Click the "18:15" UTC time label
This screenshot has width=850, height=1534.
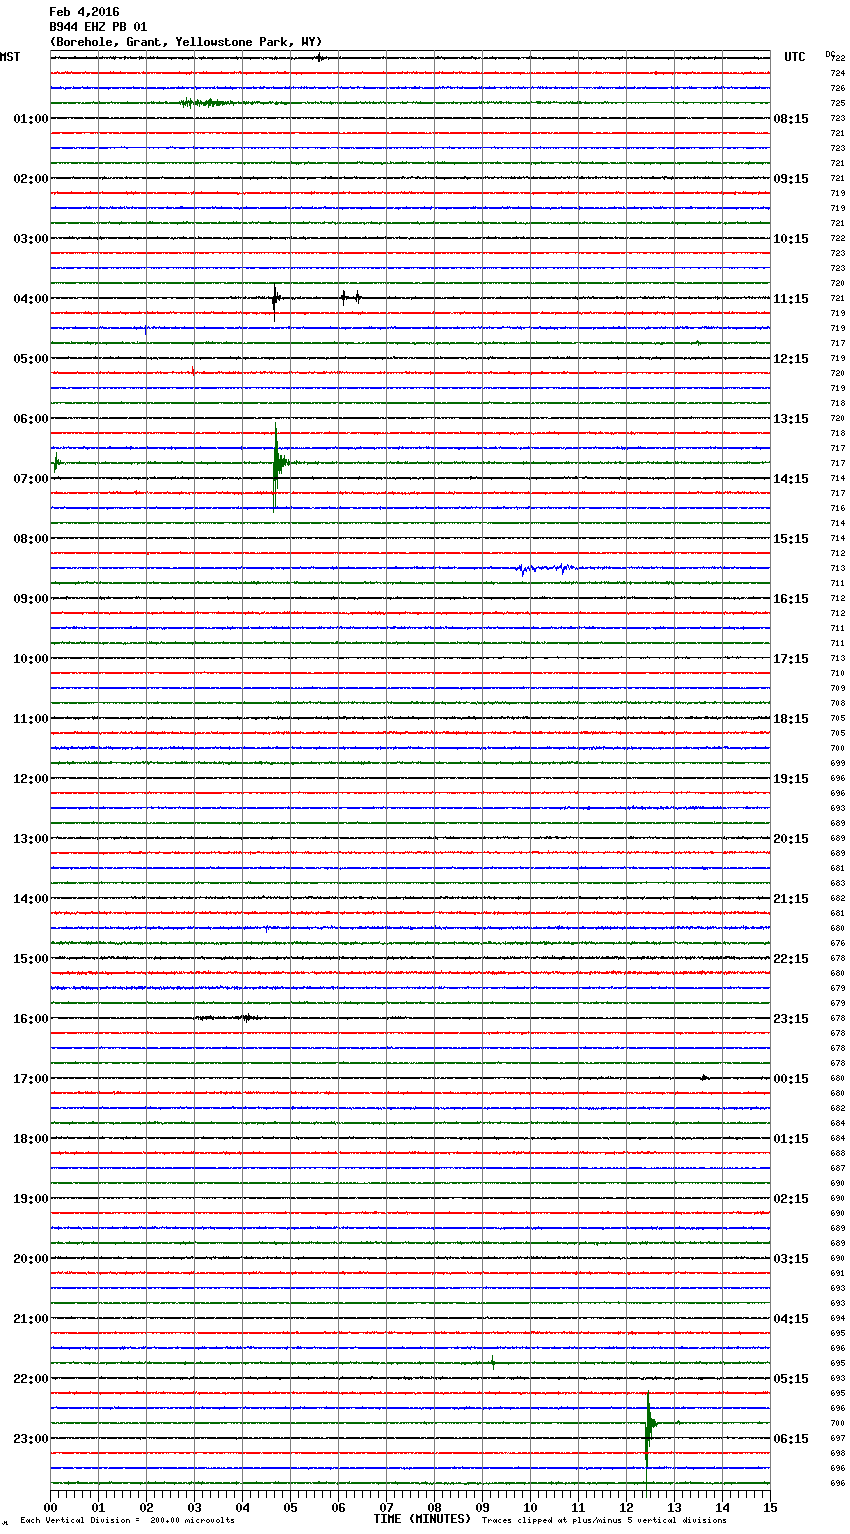[791, 719]
